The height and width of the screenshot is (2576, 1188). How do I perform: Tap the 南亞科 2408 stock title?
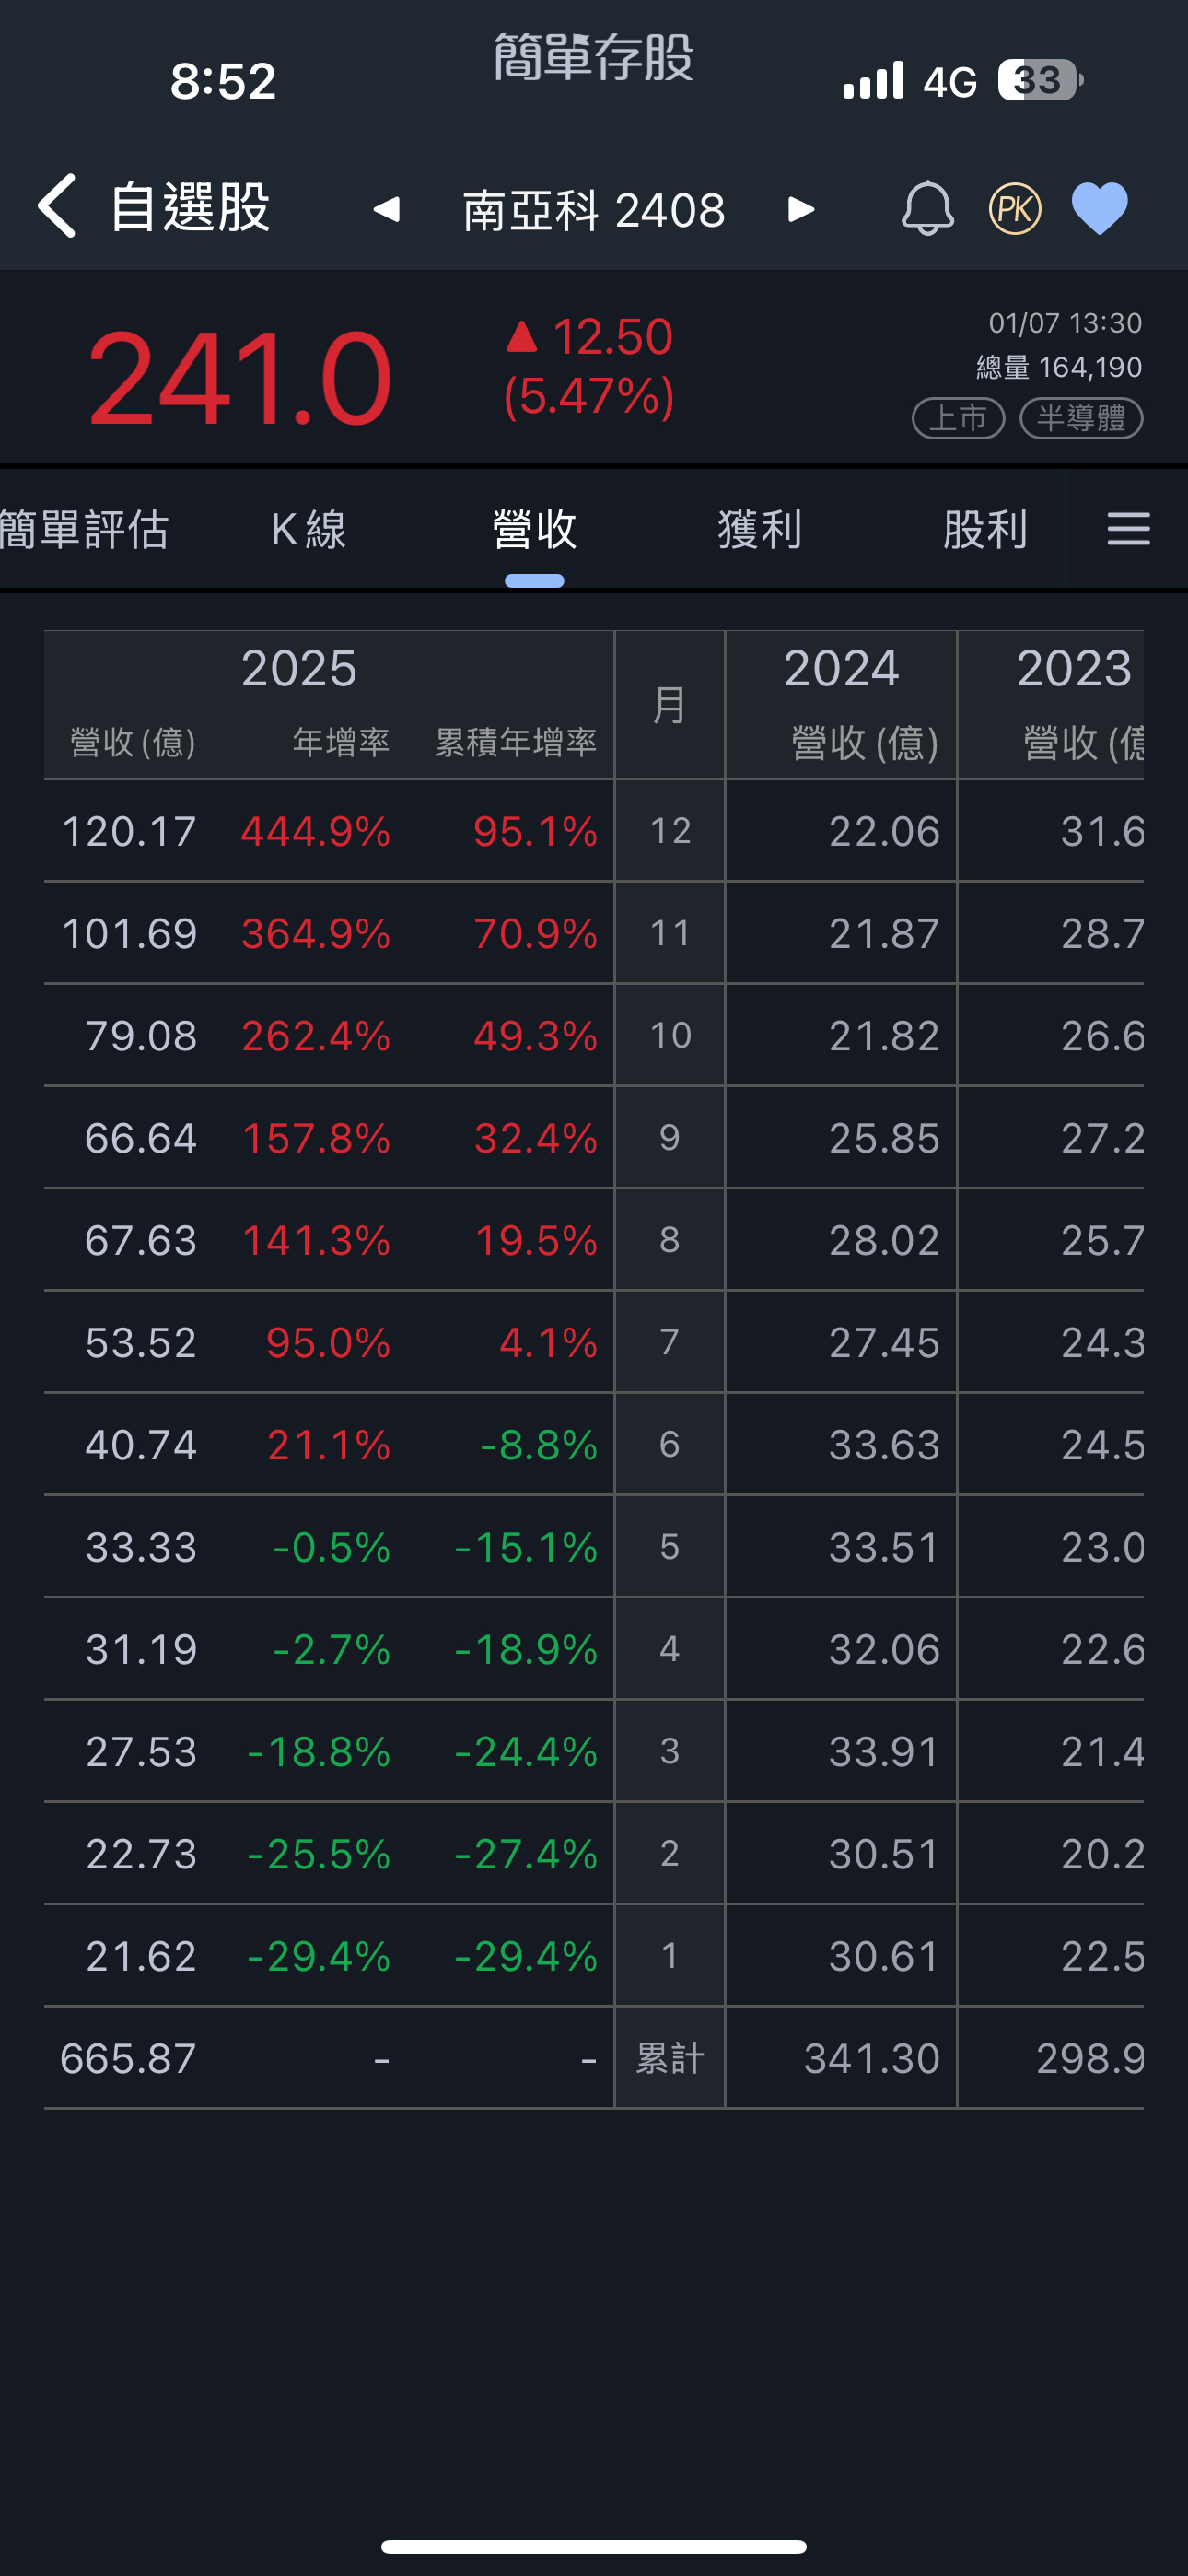click(x=594, y=210)
